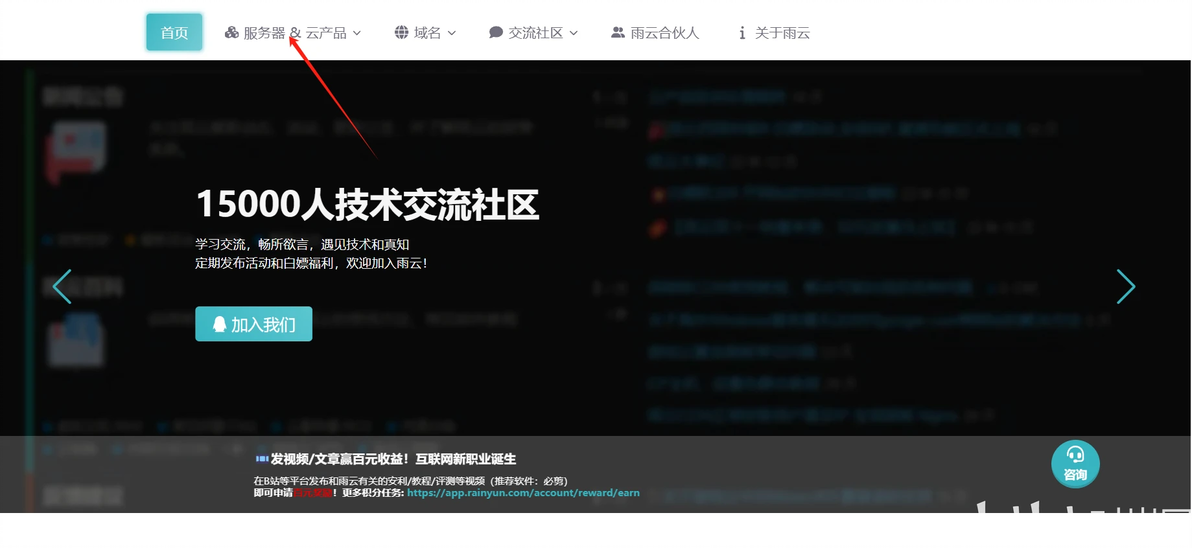Click the 定期发布活动和白嫖福利 line
The width and height of the screenshot is (1192, 548).
pyautogui.click(x=312, y=264)
